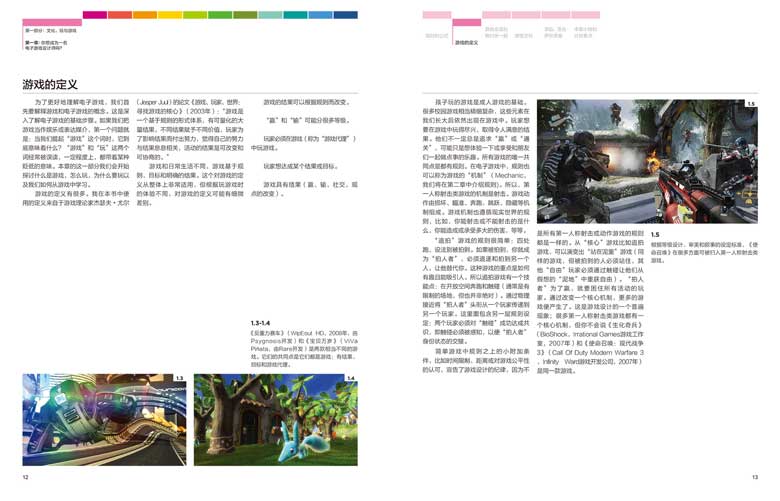This screenshot has width=780, height=501.
Task: Click the 1.3 tag on racing image corner
Action: click(180, 378)
